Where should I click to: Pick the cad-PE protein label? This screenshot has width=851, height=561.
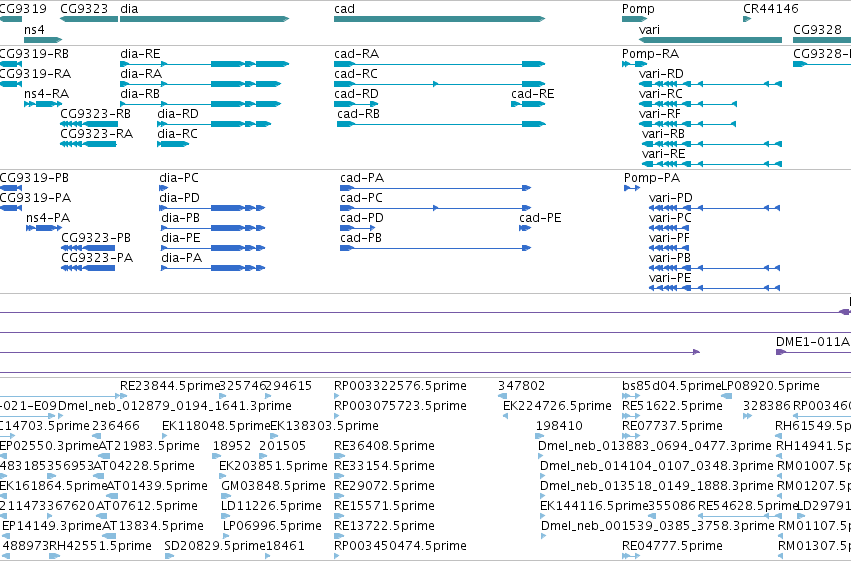tap(540, 218)
